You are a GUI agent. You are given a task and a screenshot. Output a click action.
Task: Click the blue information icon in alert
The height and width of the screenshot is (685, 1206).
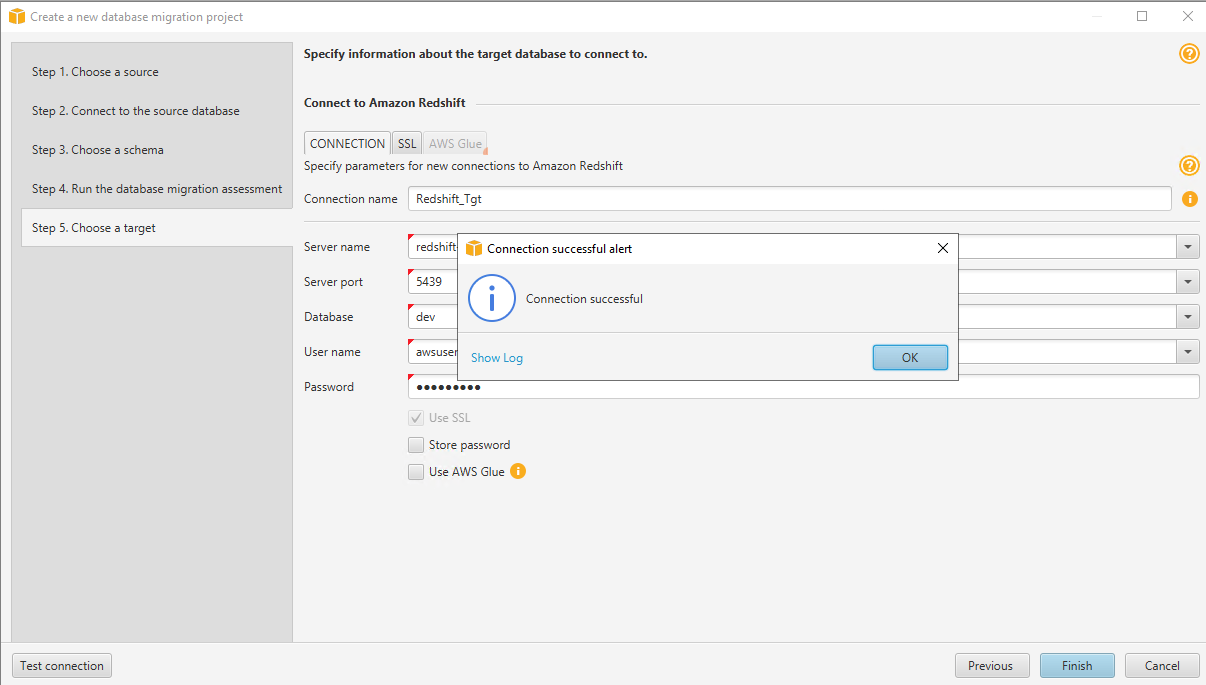[491, 298]
